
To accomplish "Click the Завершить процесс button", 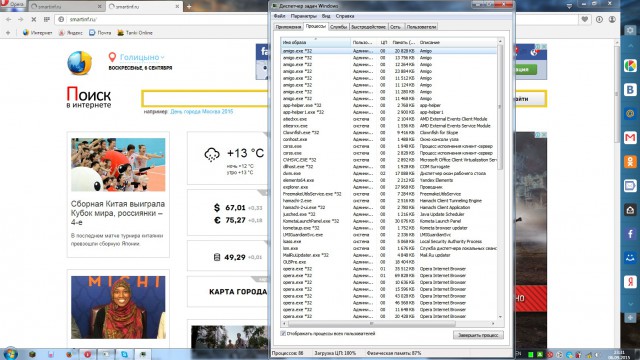I will 478,335.
